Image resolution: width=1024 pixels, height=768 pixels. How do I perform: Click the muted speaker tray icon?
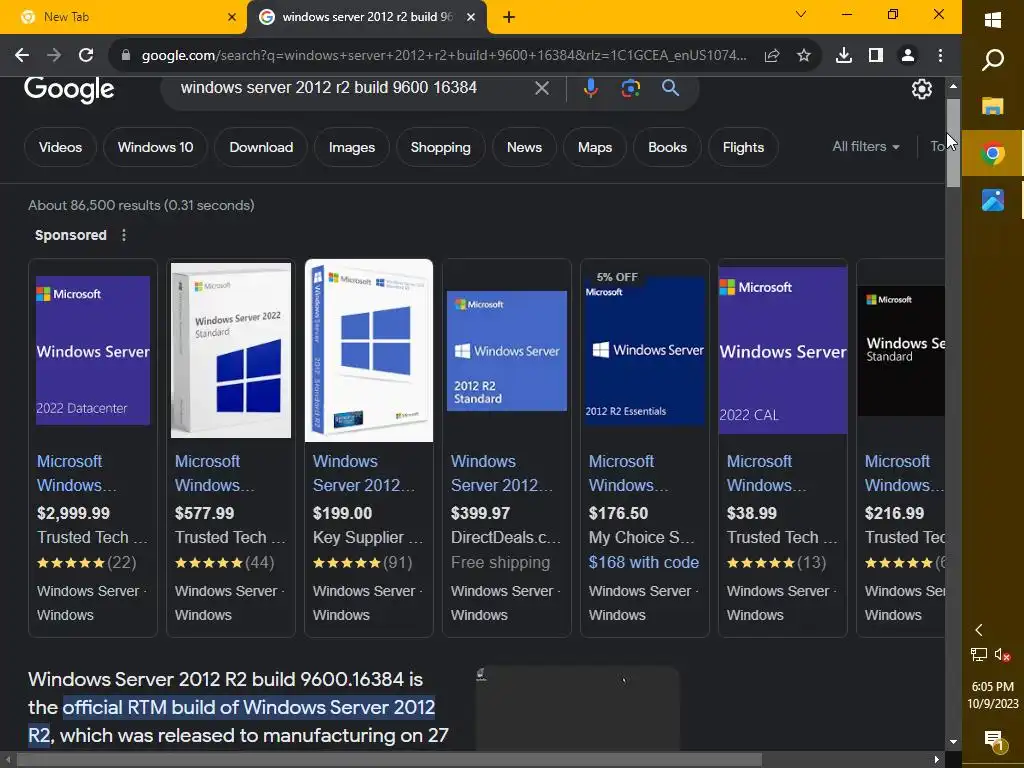coord(1002,654)
